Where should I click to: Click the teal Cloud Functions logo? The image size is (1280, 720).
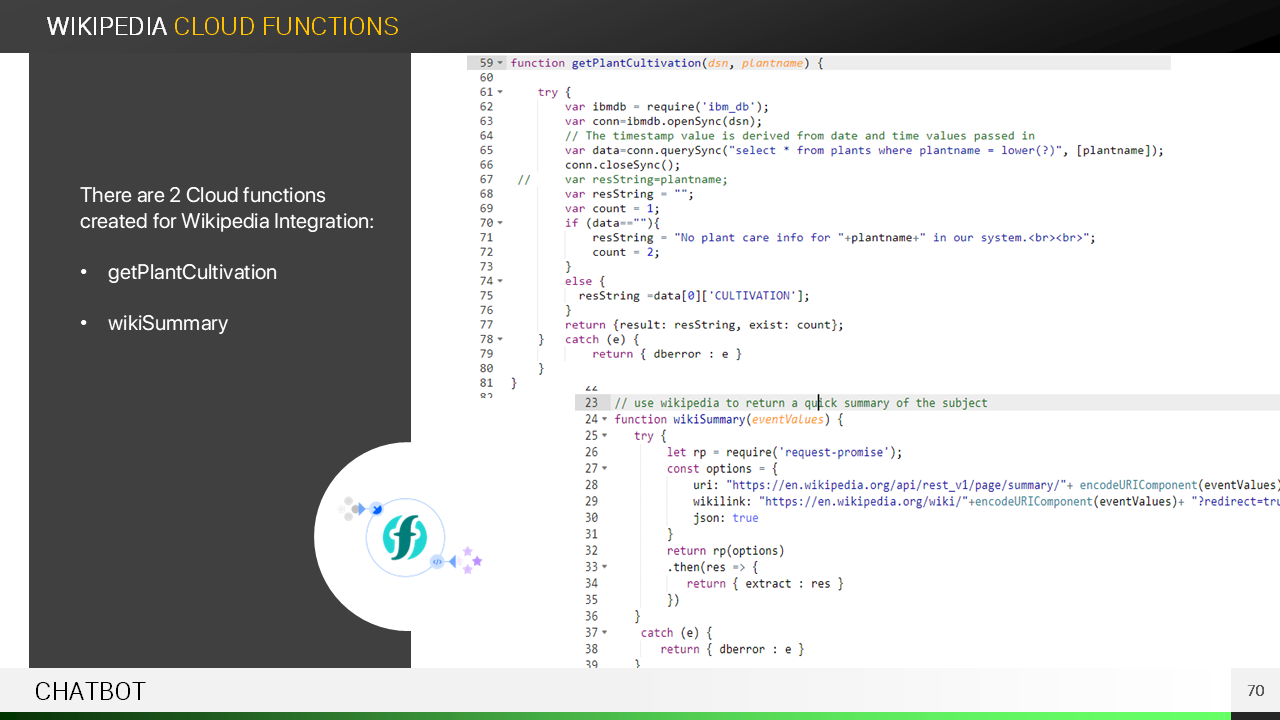[x=405, y=537]
